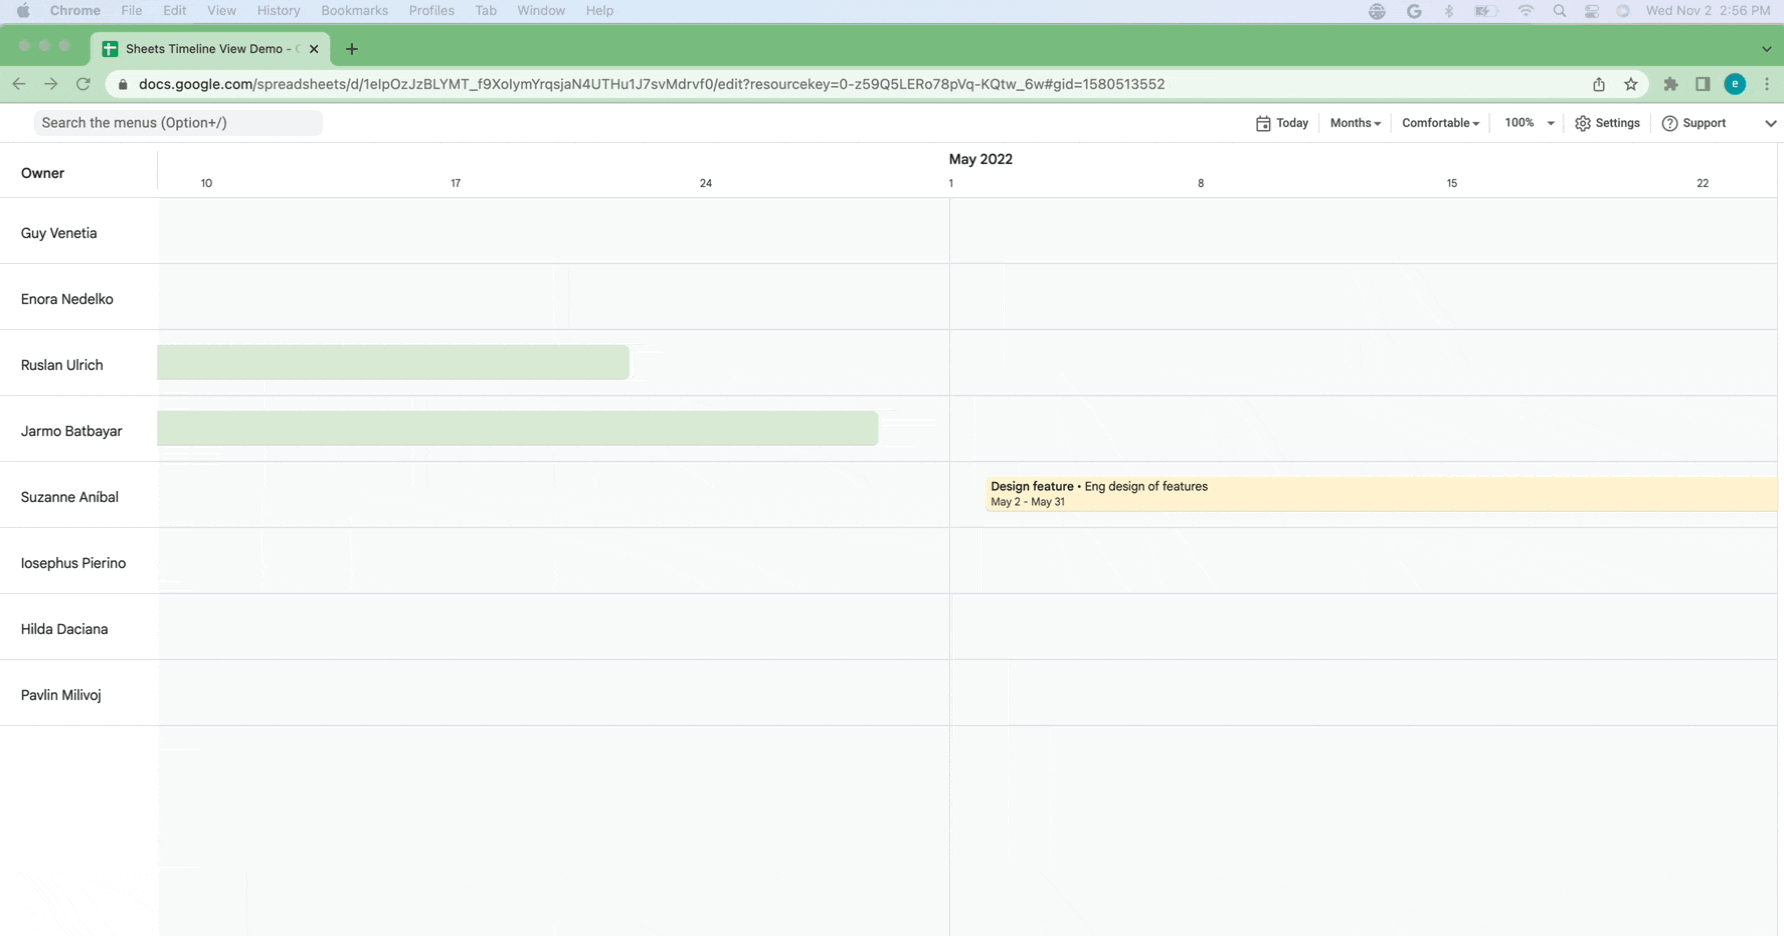This screenshot has width=1784, height=936.
Task: Click the Enora Nedelko owner row
Action: tap(67, 299)
